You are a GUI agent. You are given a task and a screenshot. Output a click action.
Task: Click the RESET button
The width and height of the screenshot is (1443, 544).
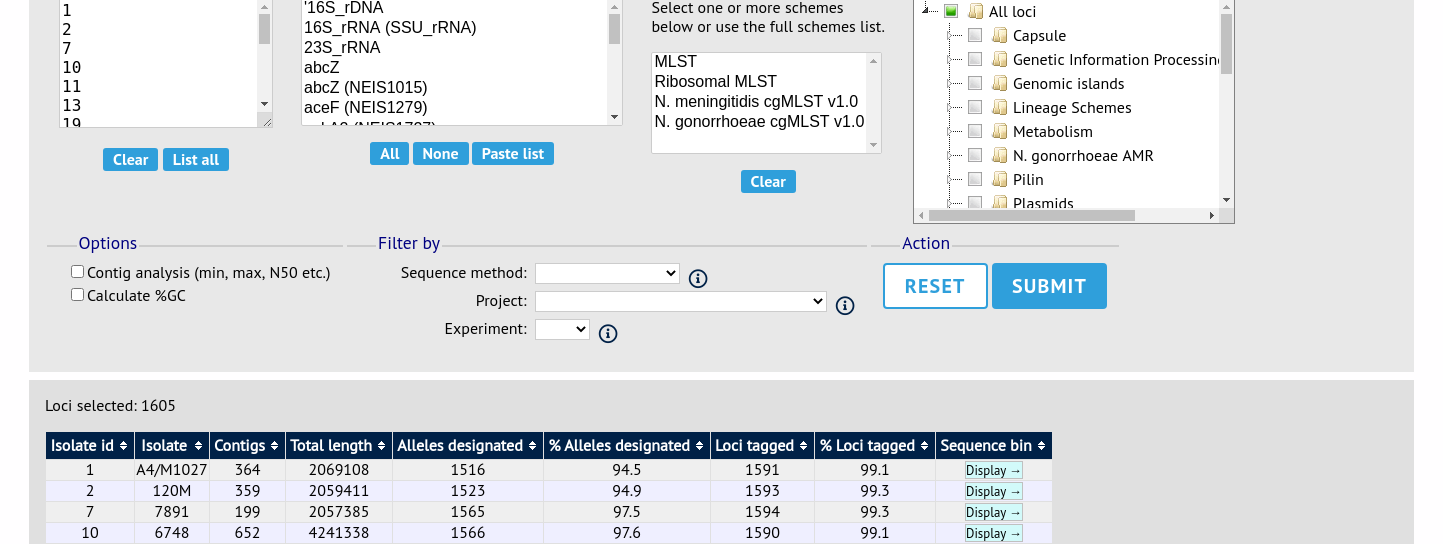coord(935,286)
